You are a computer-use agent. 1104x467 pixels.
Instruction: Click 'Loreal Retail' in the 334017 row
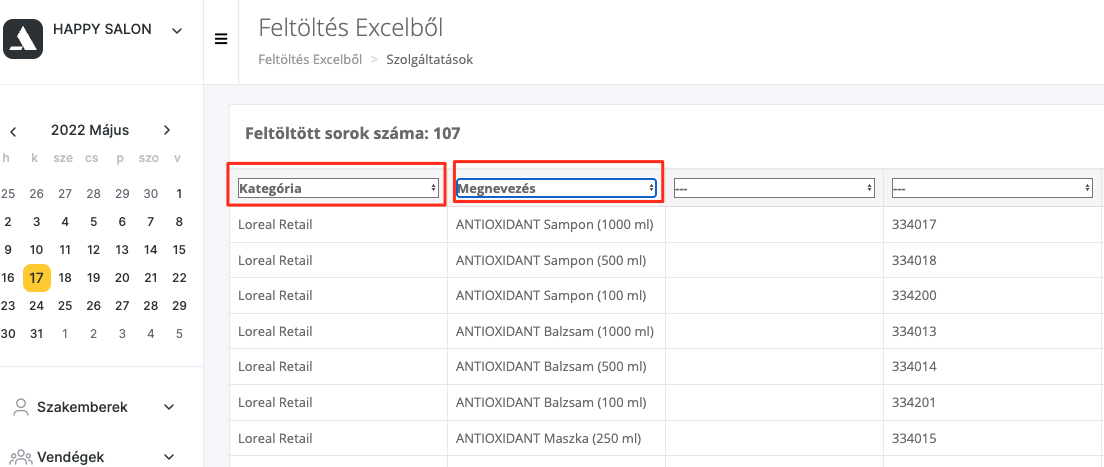pyautogui.click(x=275, y=225)
